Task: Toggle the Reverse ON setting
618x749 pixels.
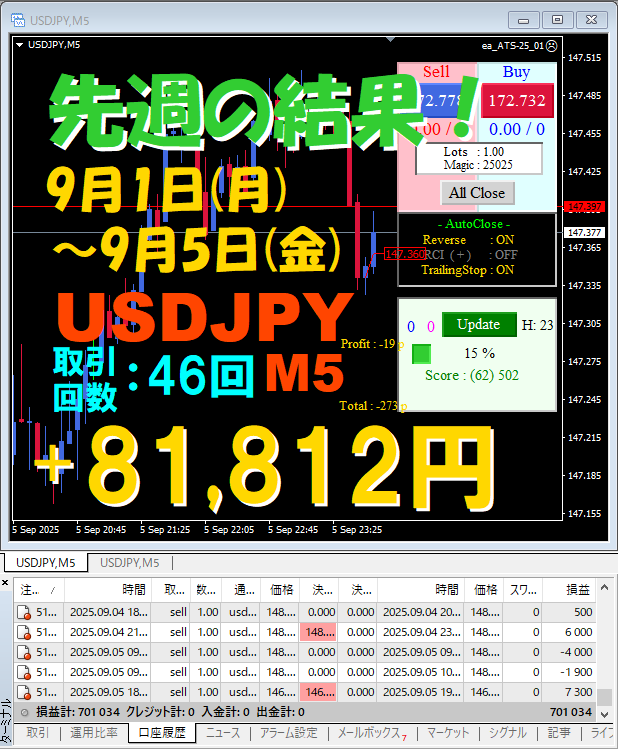Action: pos(468,240)
